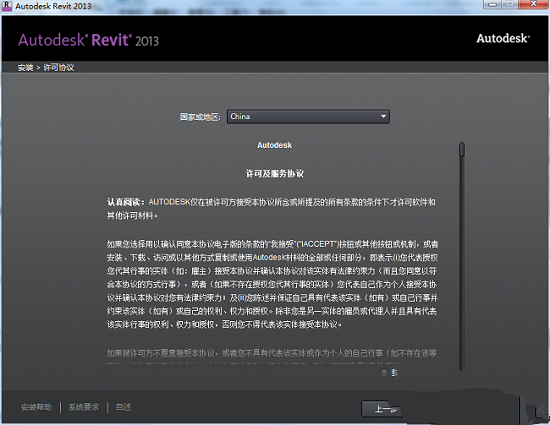Open the 系统要求 system requirements link
The width and height of the screenshot is (550, 425).
click(x=83, y=407)
